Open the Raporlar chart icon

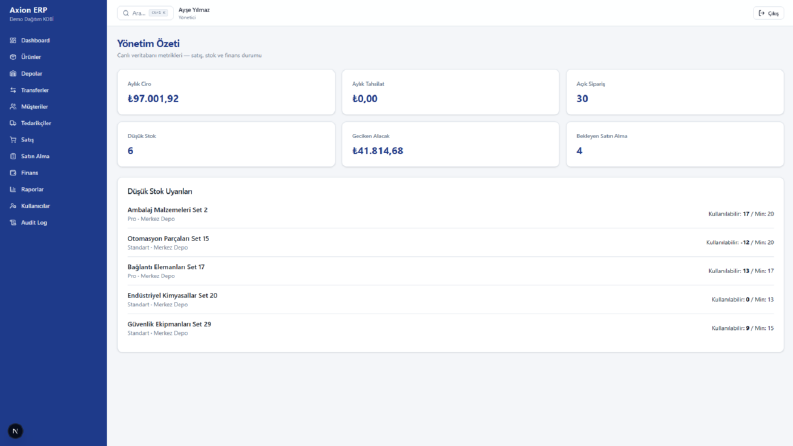pos(13,189)
